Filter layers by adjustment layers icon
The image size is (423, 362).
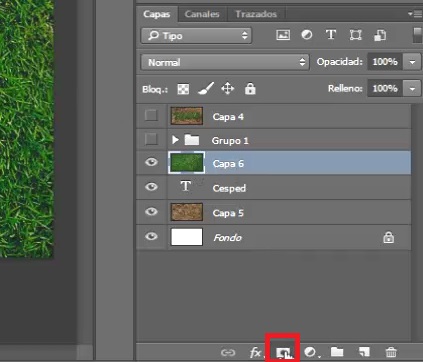307,35
